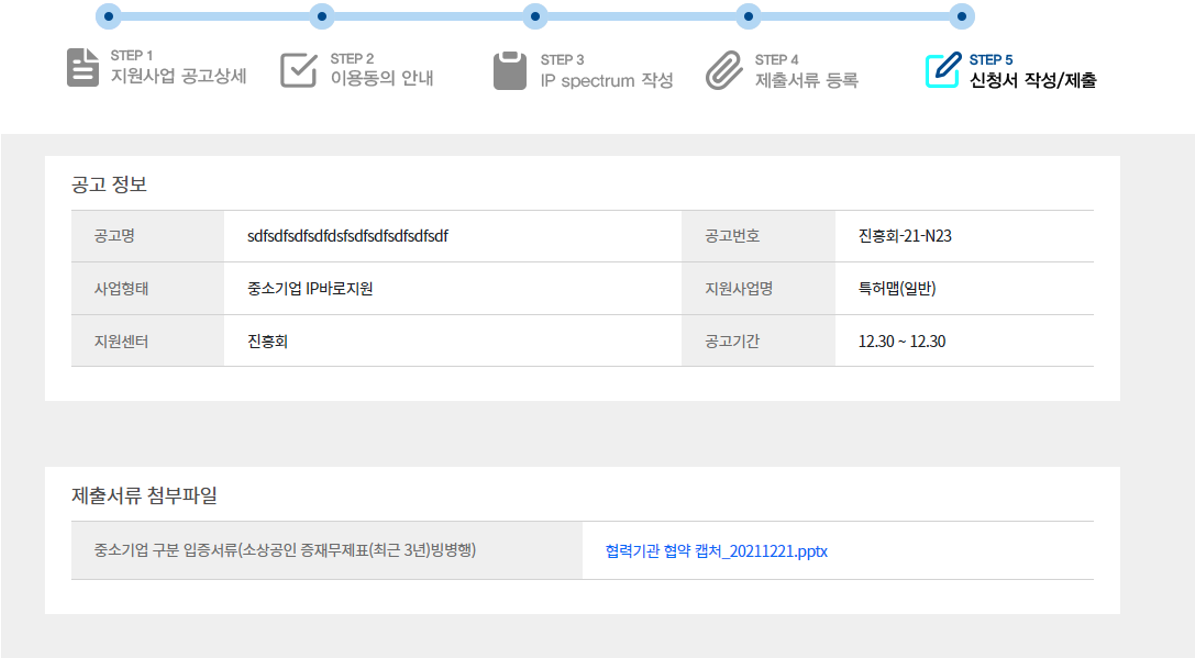1196x658 pixels.
Task: Open the 협력기관 협약 캡처_20211221.pptx file link
Action: tap(716, 551)
